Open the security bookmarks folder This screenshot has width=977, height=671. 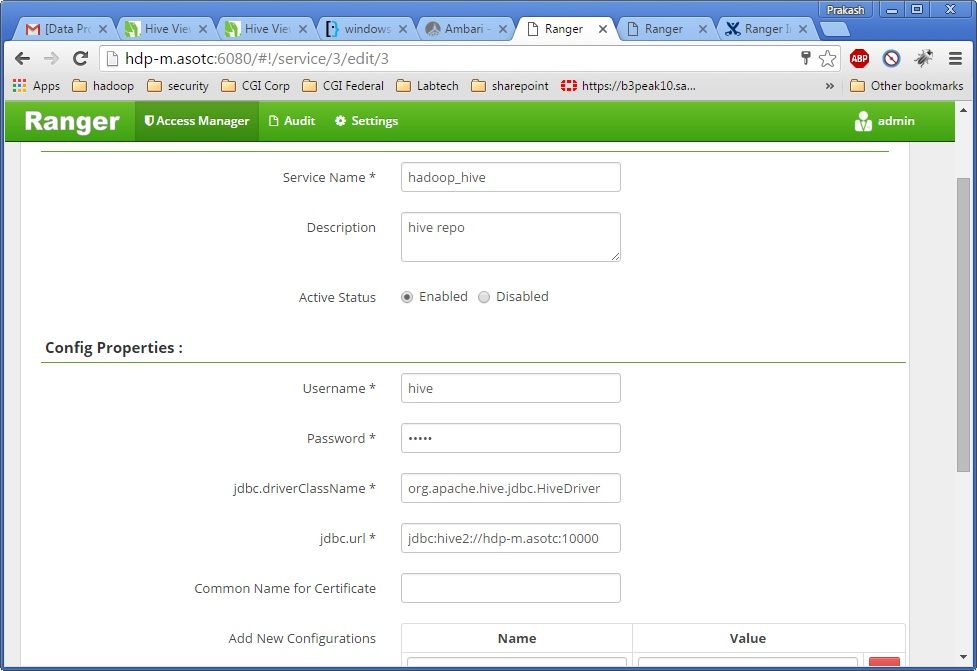pyautogui.click(x=178, y=86)
